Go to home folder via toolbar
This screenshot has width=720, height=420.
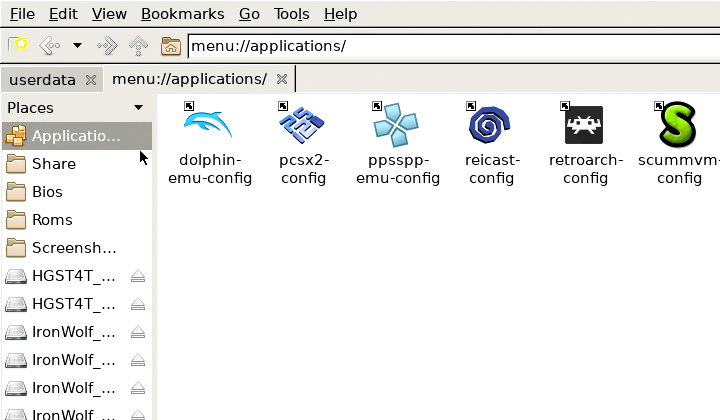[x=171, y=46]
